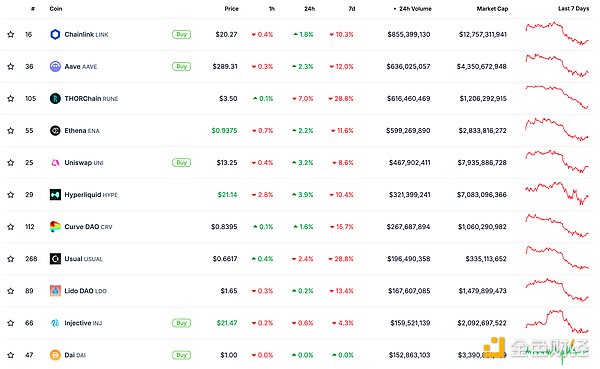Sort by rank number column header
This screenshot has height=369, width=600.
33,8
